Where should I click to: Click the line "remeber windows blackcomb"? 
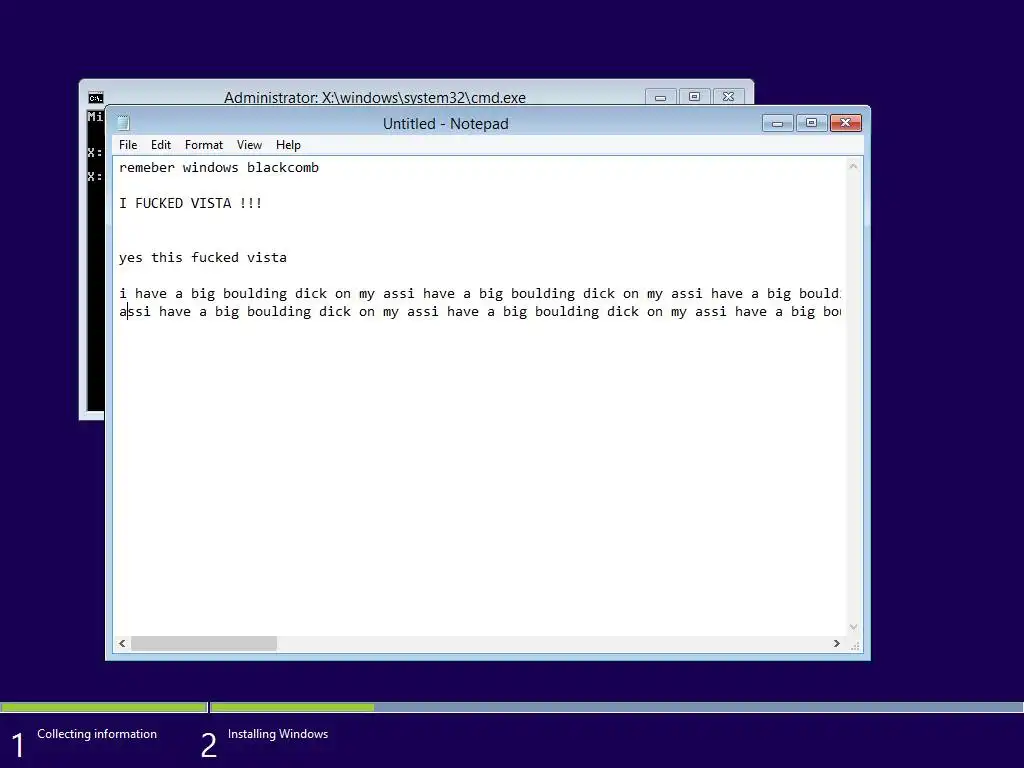tap(219, 168)
